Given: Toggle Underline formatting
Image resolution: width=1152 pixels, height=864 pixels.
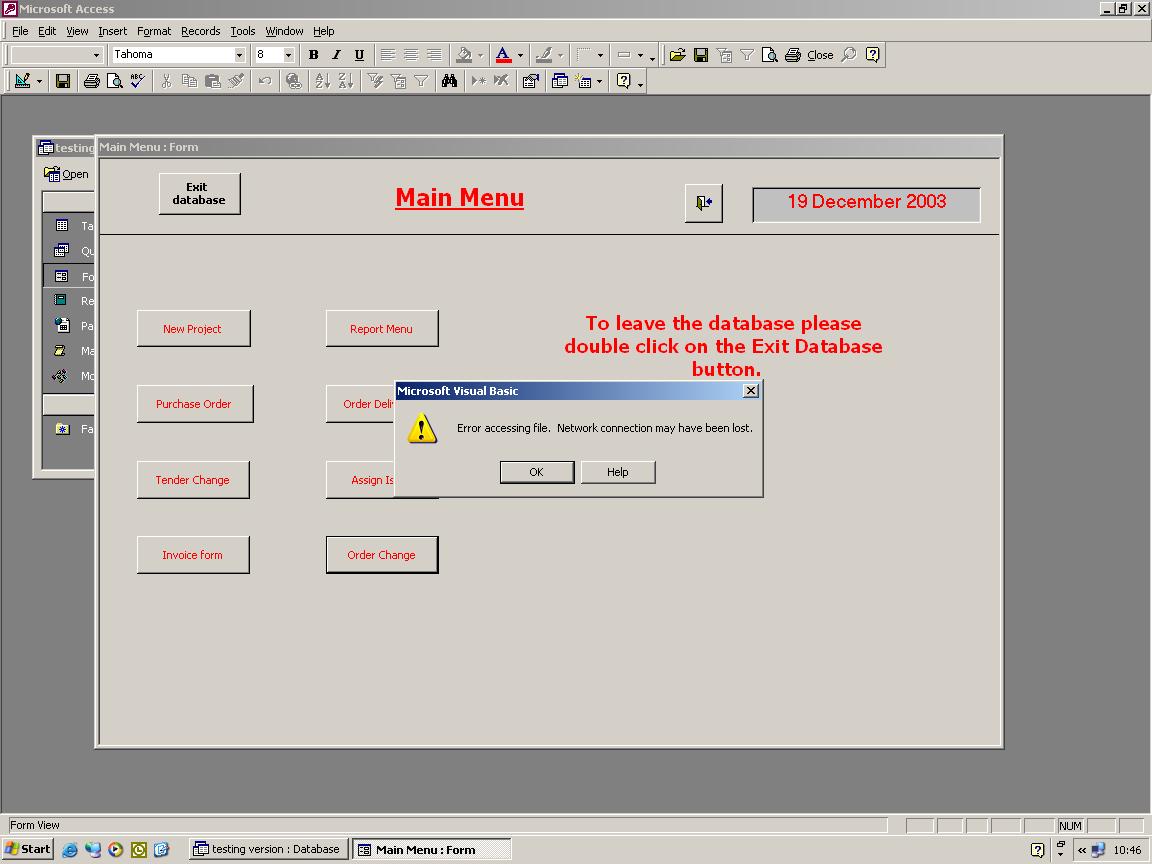Looking at the screenshot, I should click(x=359, y=54).
